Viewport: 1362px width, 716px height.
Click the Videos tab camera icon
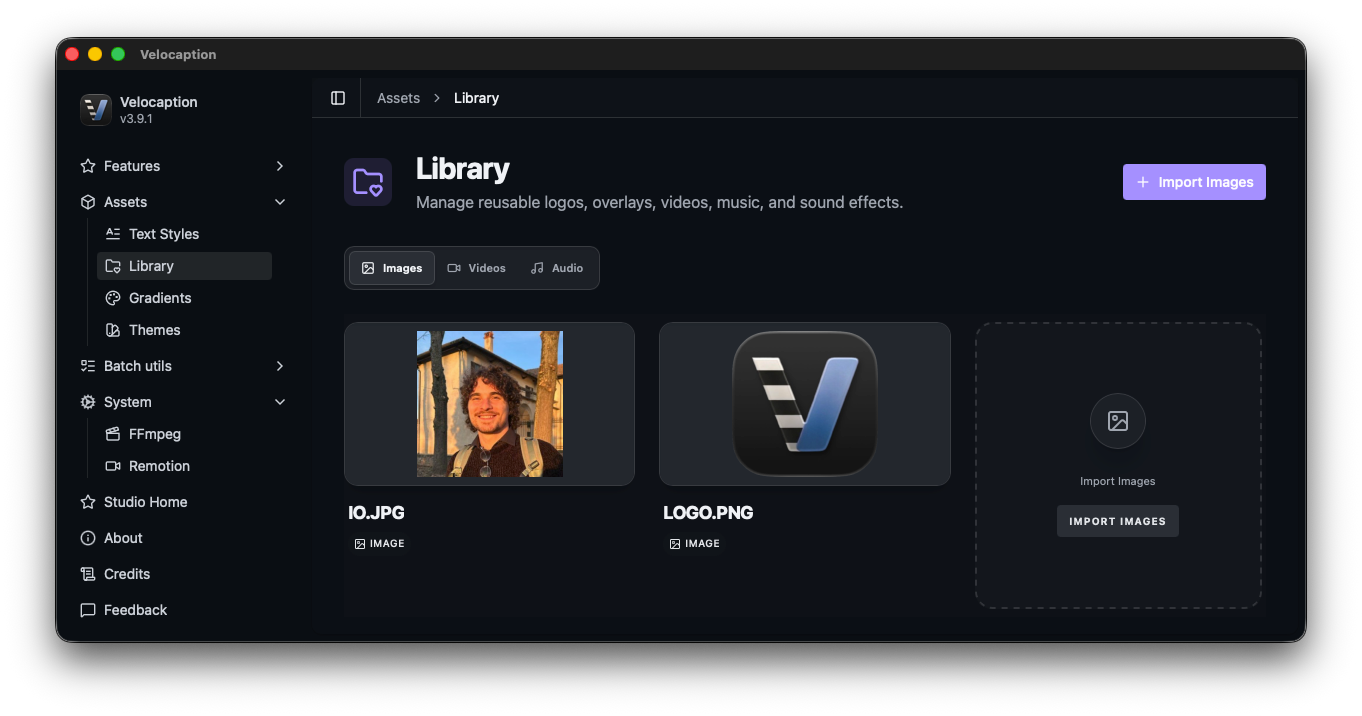(454, 268)
